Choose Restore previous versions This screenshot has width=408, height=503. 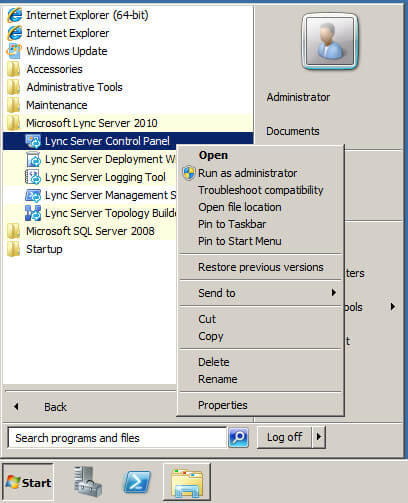tap(261, 267)
